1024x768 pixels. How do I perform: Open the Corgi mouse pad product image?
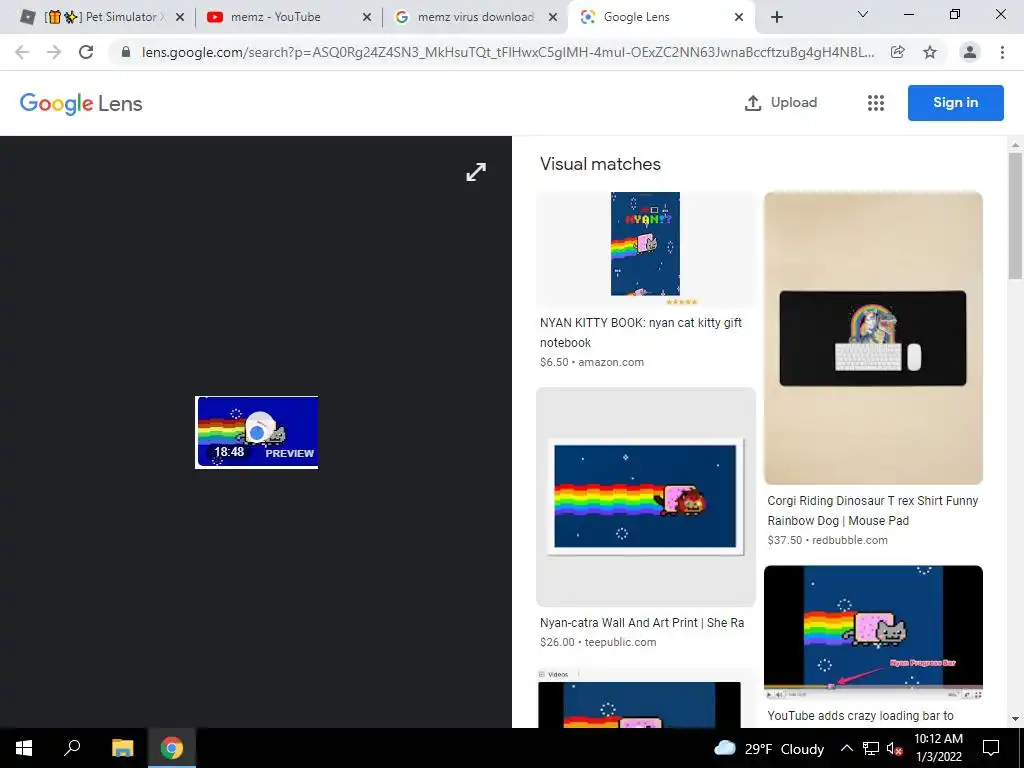873,338
